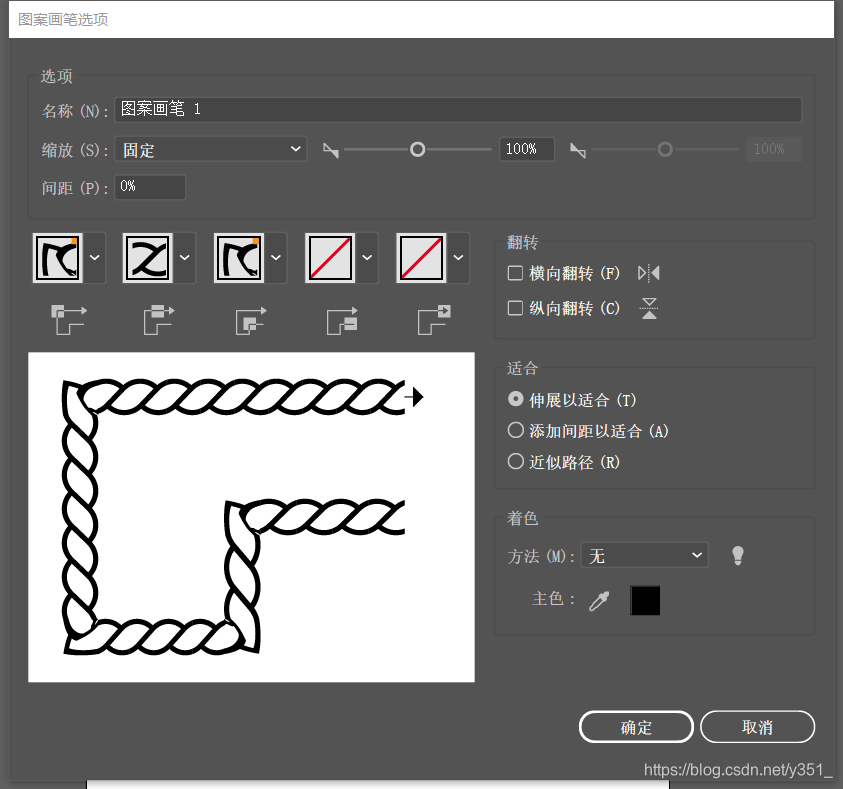Click the 名称 (N) name field
The height and width of the screenshot is (789, 843).
pyautogui.click(x=458, y=110)
